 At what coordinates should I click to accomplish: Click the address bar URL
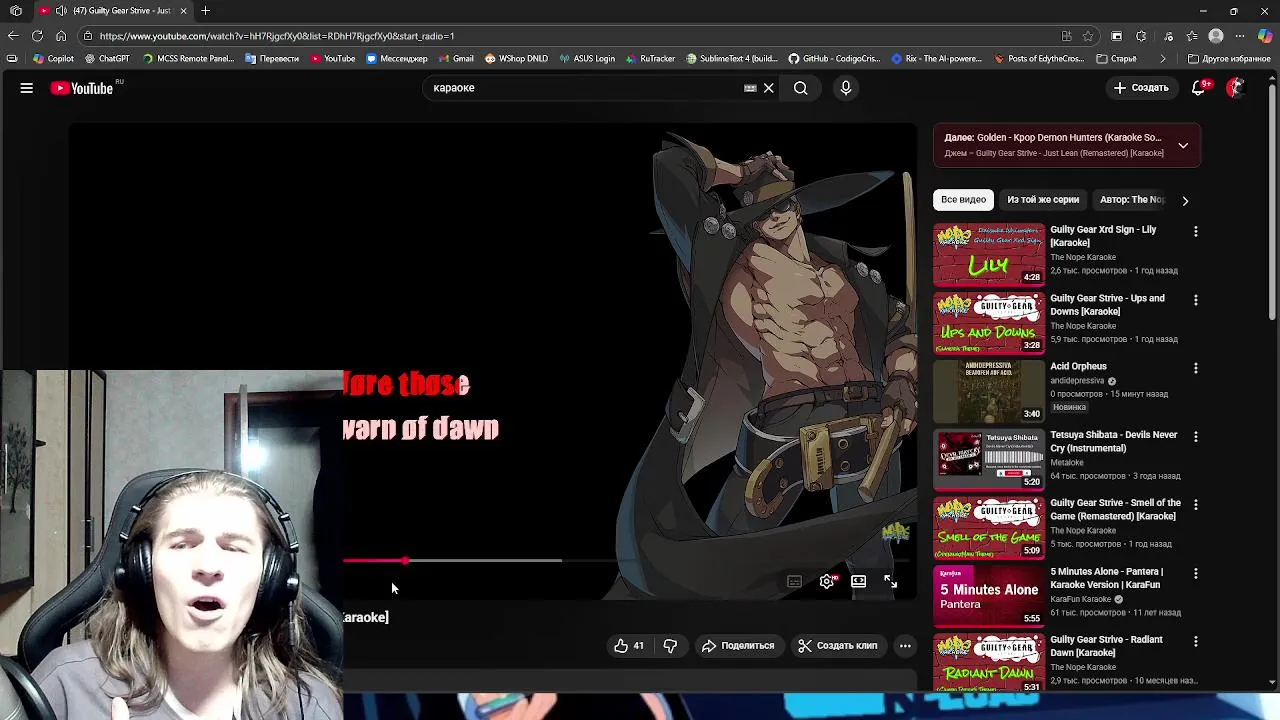pos(277,36)
